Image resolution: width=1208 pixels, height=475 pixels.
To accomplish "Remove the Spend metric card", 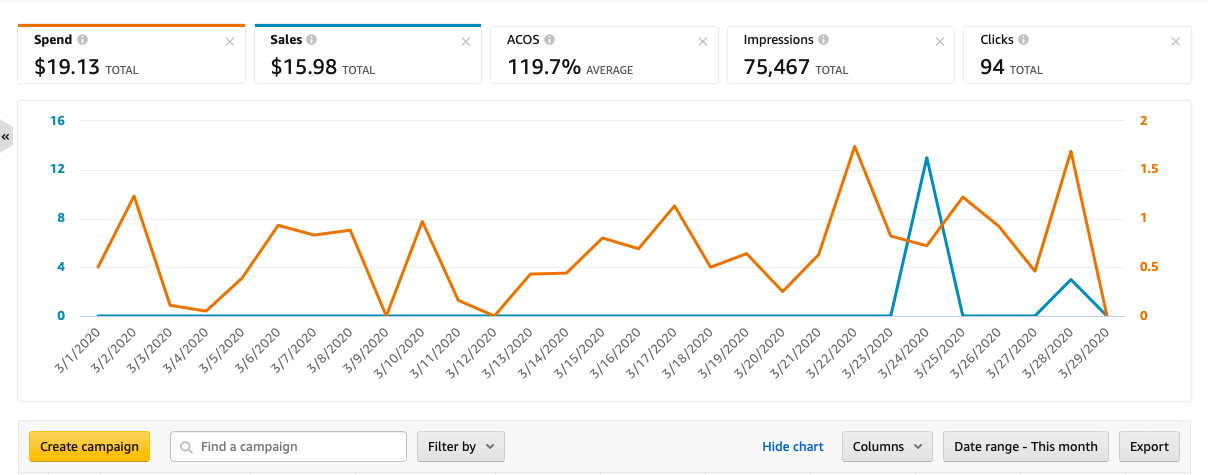I will coord(229,41).
